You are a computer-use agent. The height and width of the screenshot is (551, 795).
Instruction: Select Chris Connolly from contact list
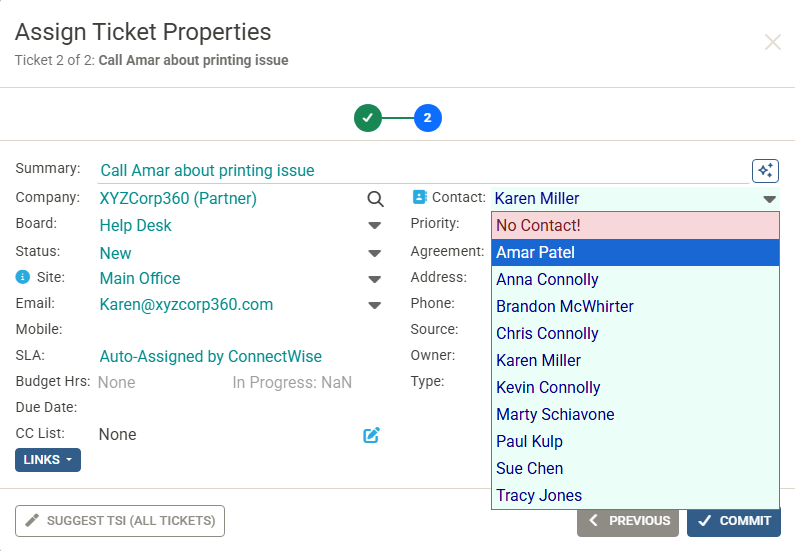click(x=635, y=333)
